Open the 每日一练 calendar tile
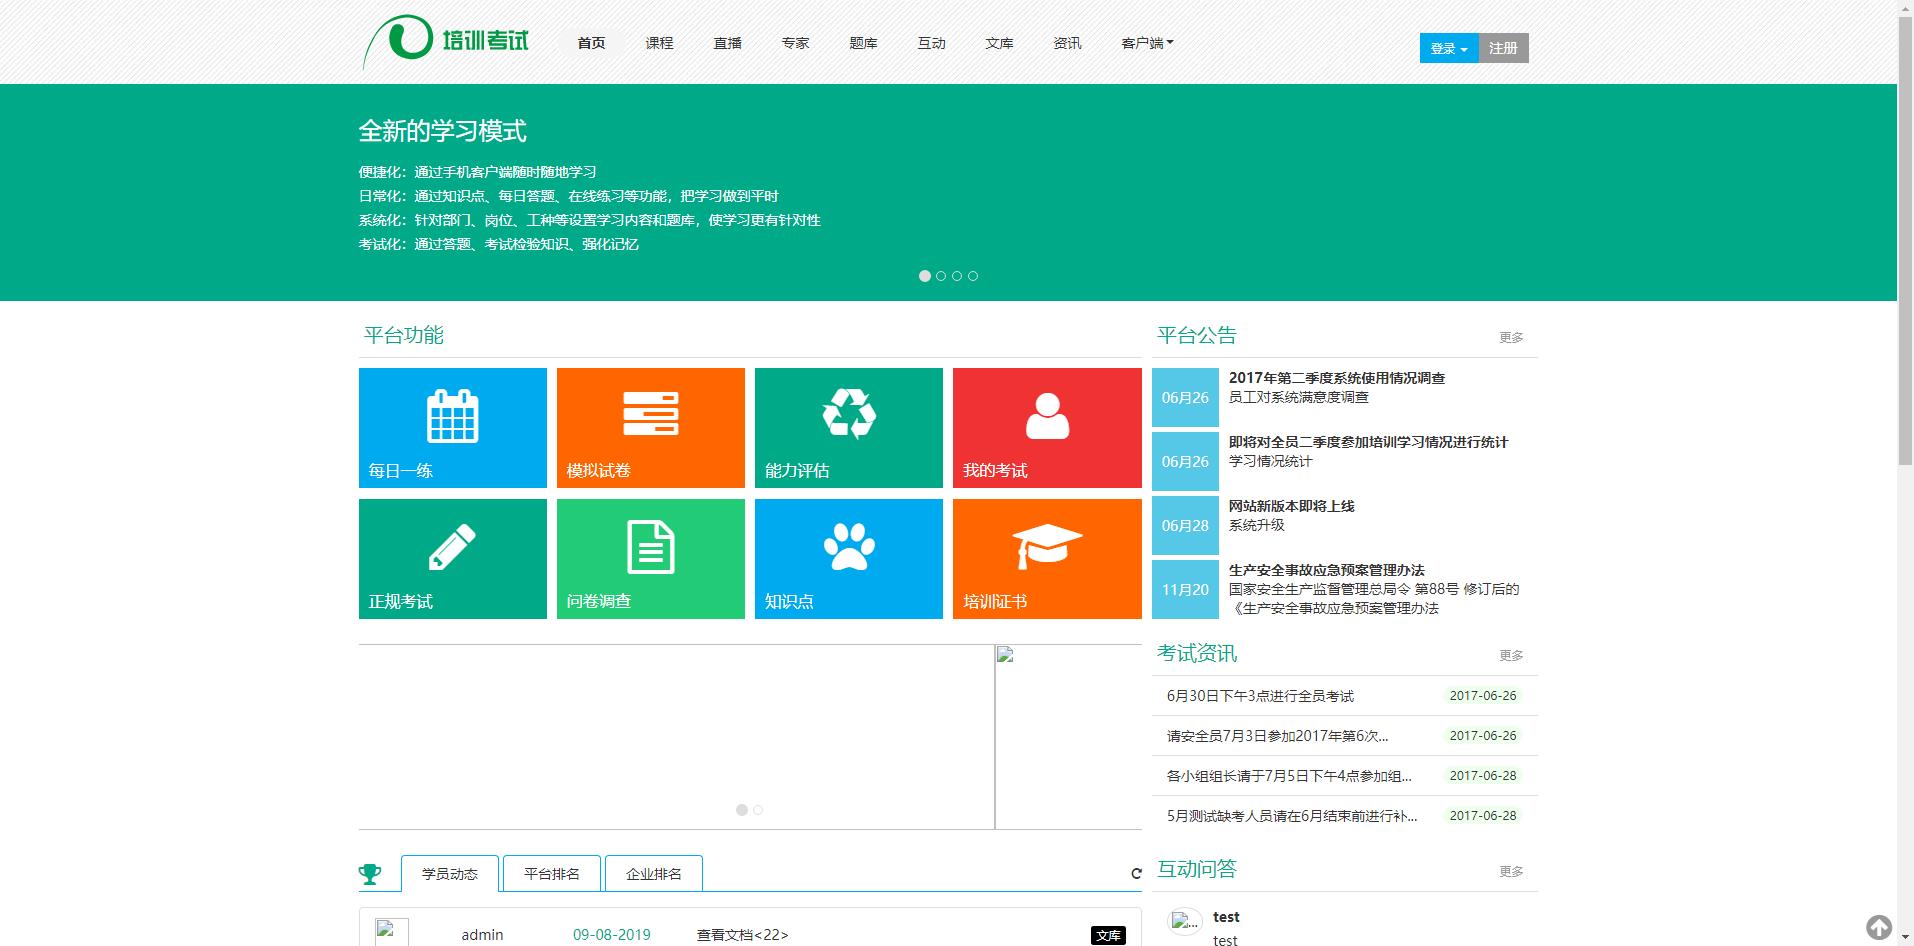Viewport: 1914px width, 946px height. [x=452, y=428]
